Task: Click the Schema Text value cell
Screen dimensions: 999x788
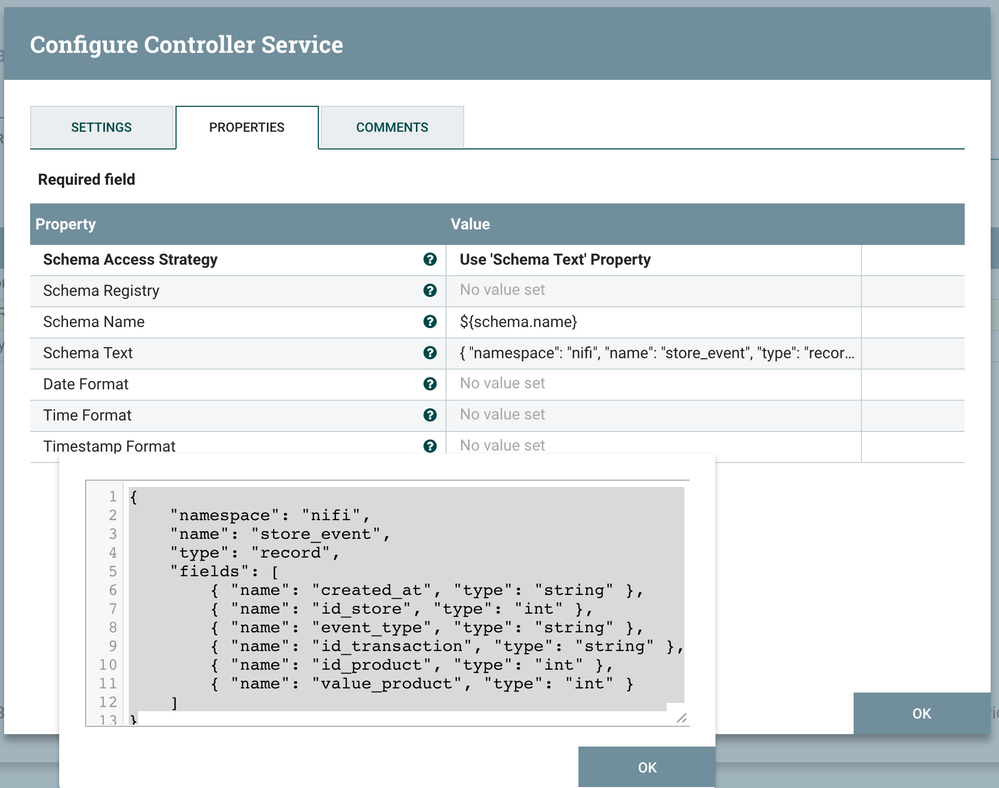Action: point(652,353)
